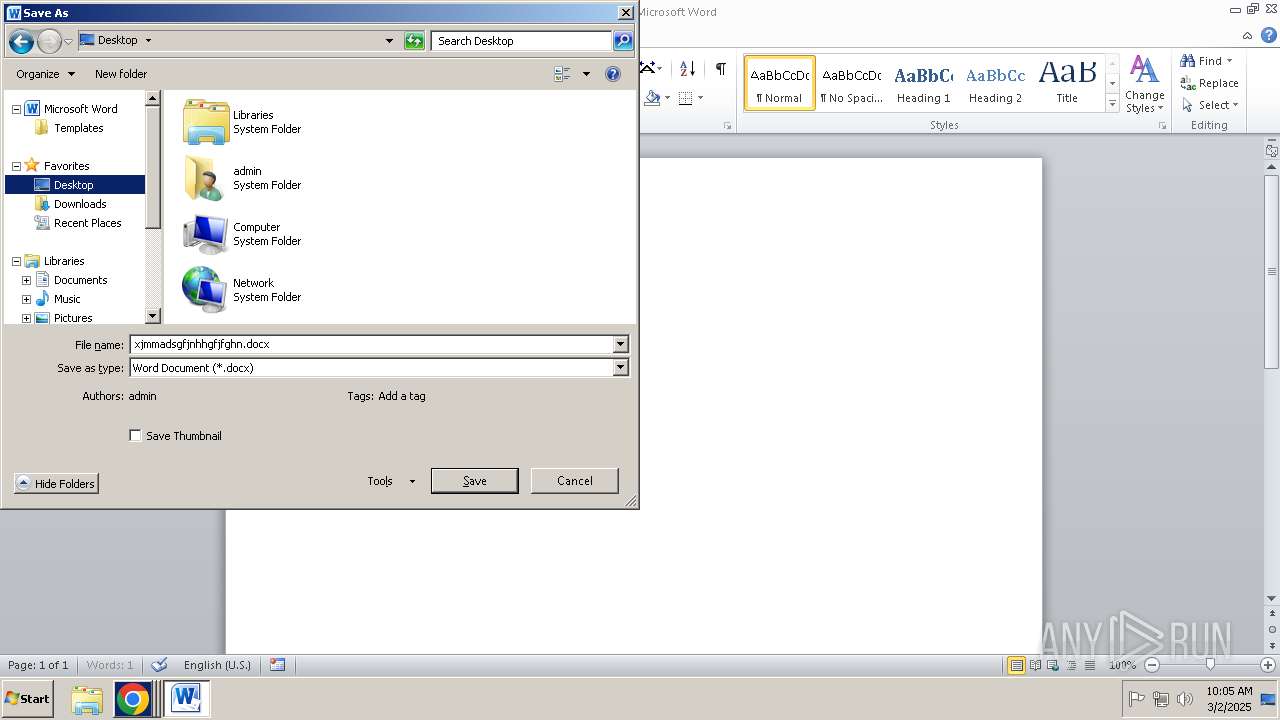Enable Save Thumbnail checkbox
The width and height of the screenshot is (1280, 720).
click(135, 436)
